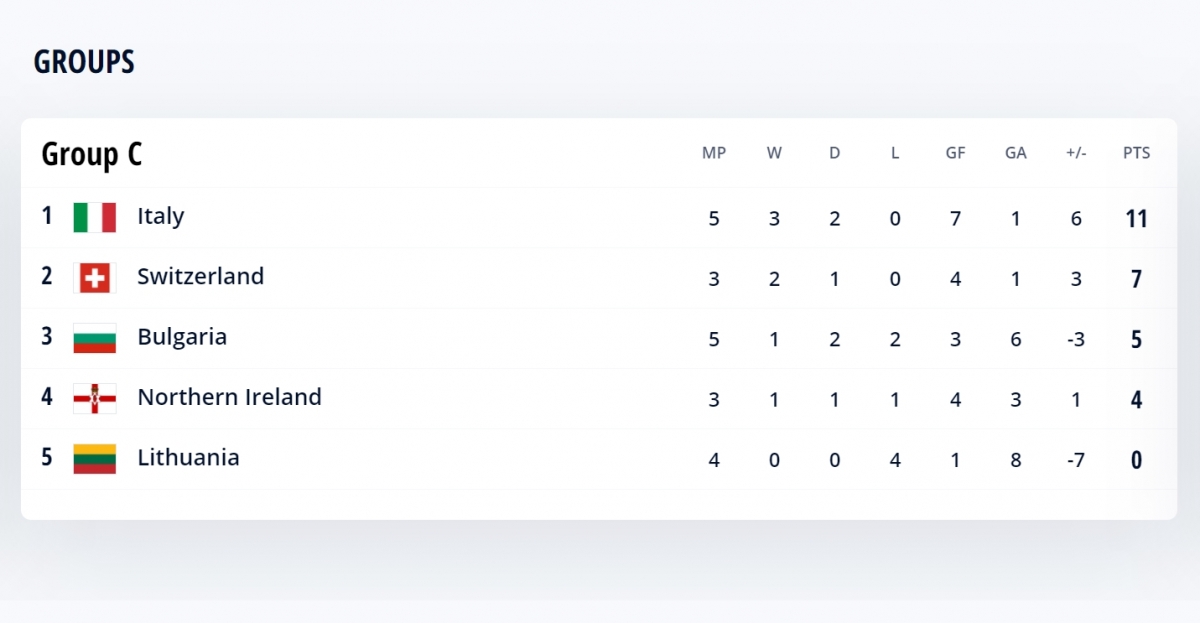Click the Lithuania flag icon
This screenshot has width=1200, height=623.
click(x=95, y=459)
